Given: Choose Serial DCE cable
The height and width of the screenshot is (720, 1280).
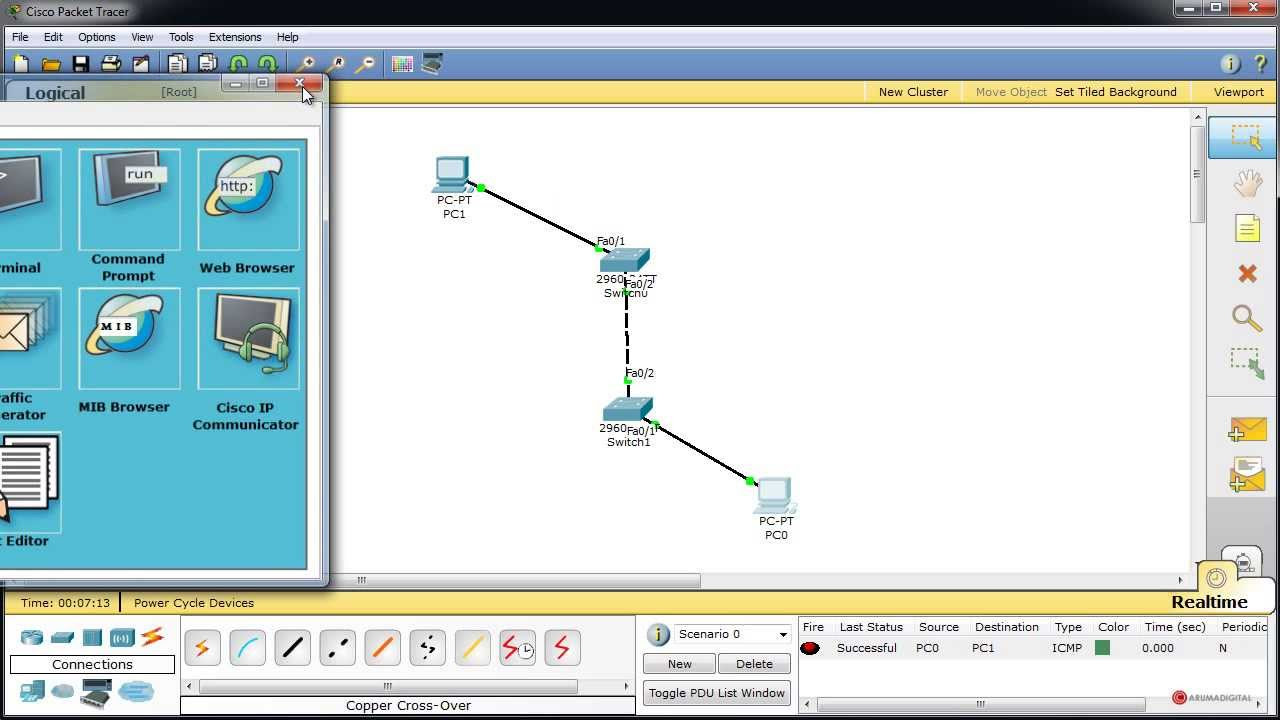Looking at the screenshot, I should point(517,648).
